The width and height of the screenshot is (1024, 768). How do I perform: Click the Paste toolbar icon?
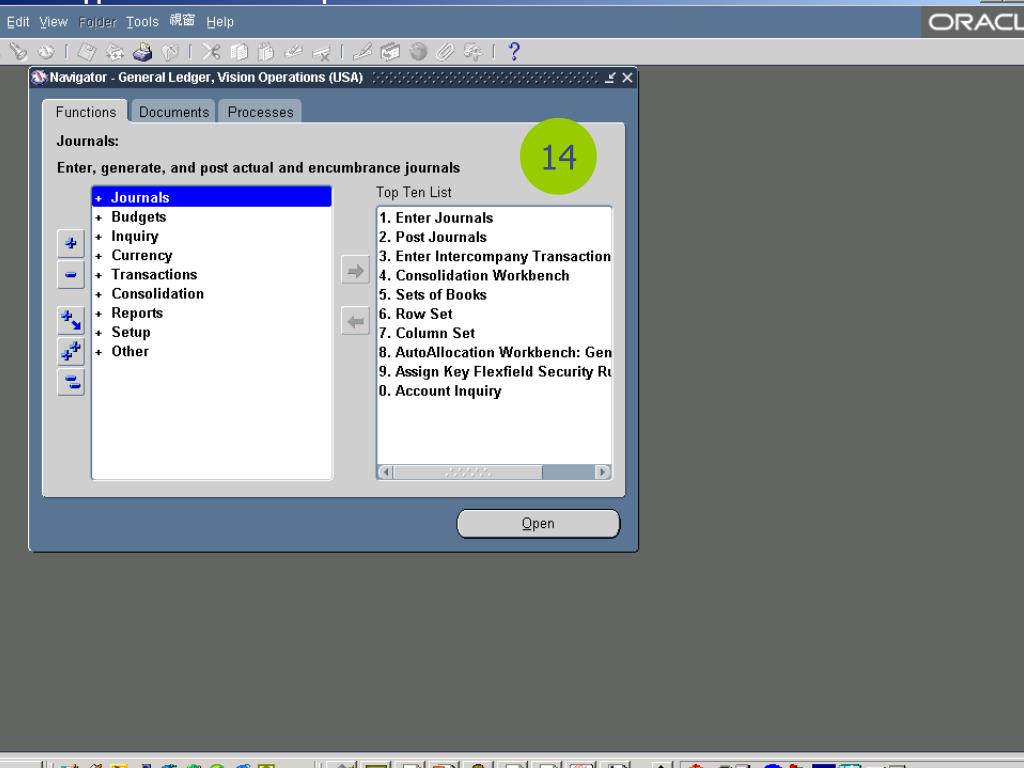[266, 51]
